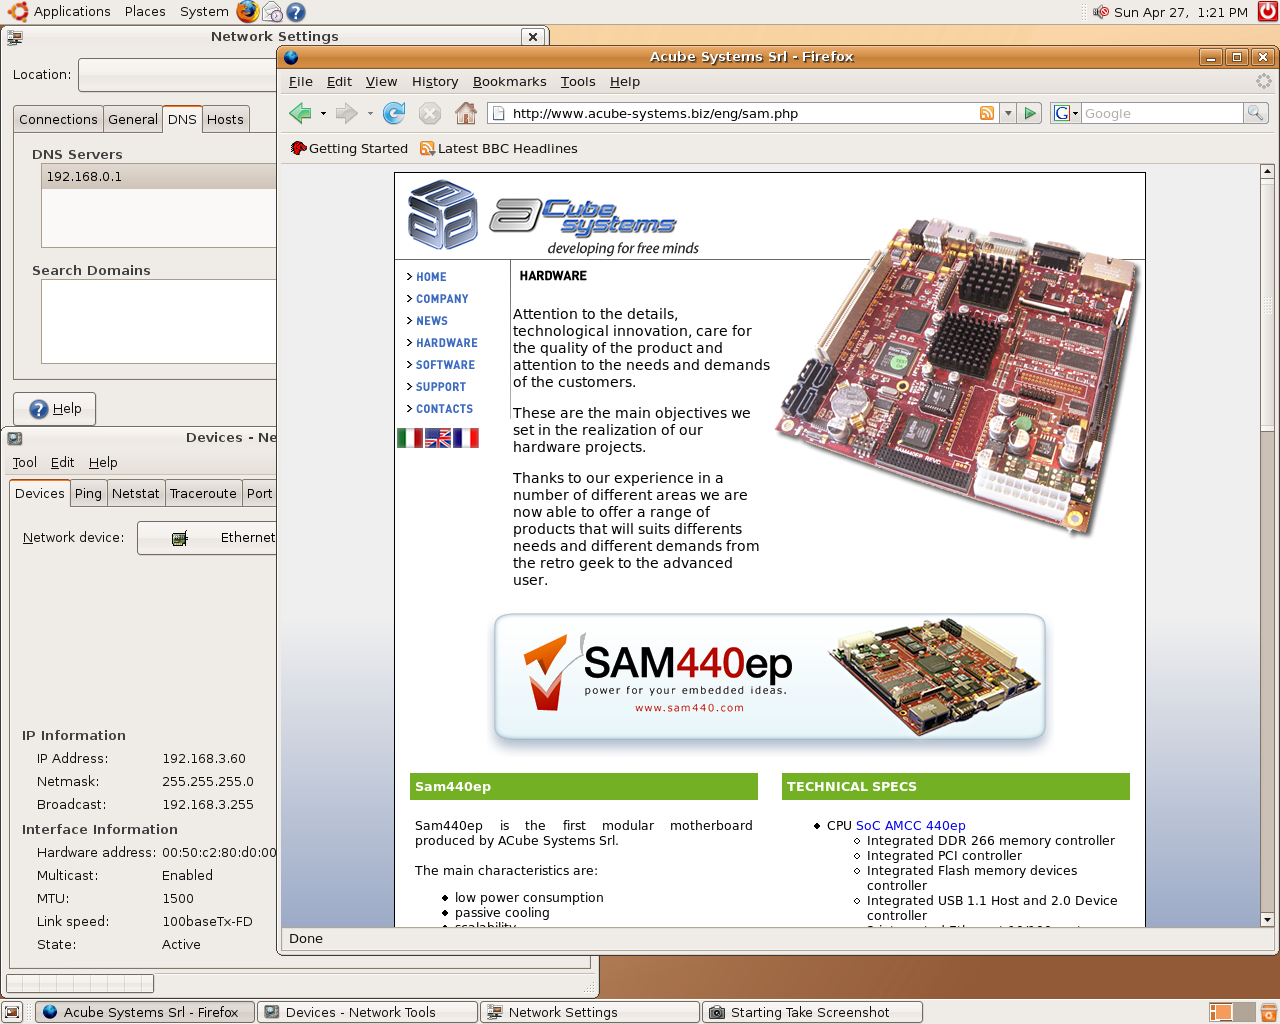The image size is (1280, 1024).
Task: Launch Firefox from the top panel icon
Action: point(247,12)
